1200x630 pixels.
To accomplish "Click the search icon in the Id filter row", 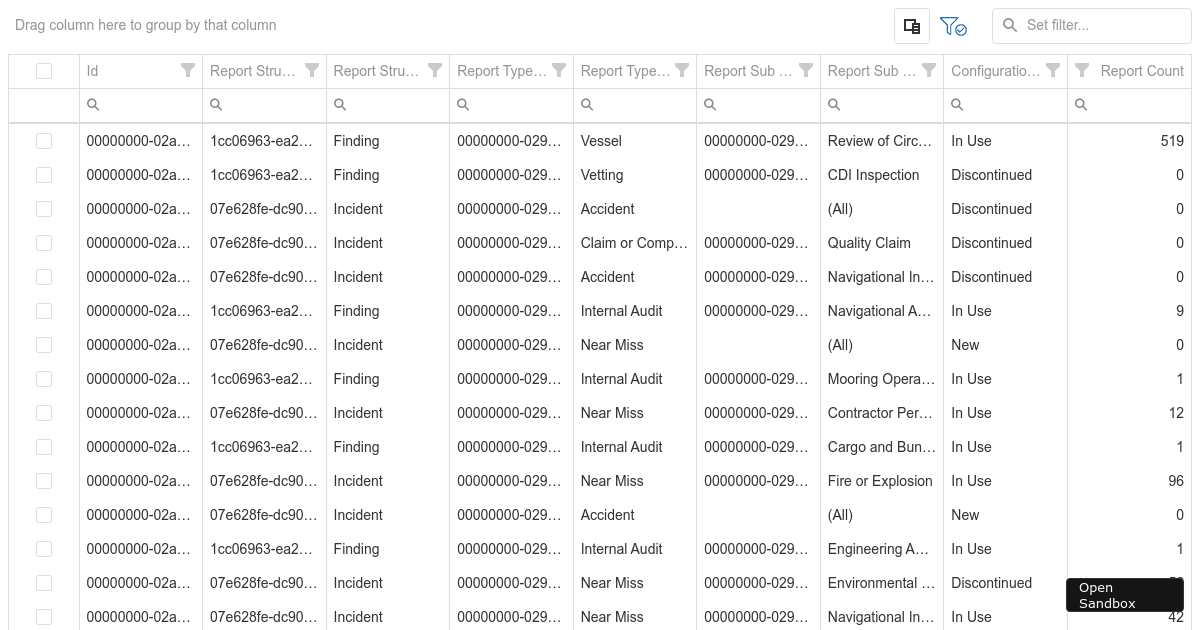I will (x=93, y=104).
